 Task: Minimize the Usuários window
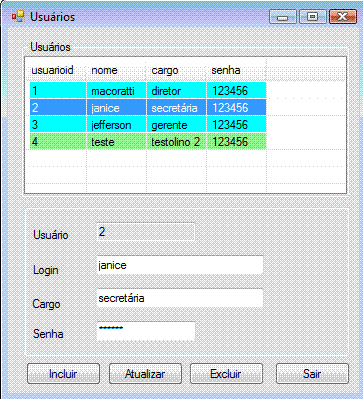(283, 17)
